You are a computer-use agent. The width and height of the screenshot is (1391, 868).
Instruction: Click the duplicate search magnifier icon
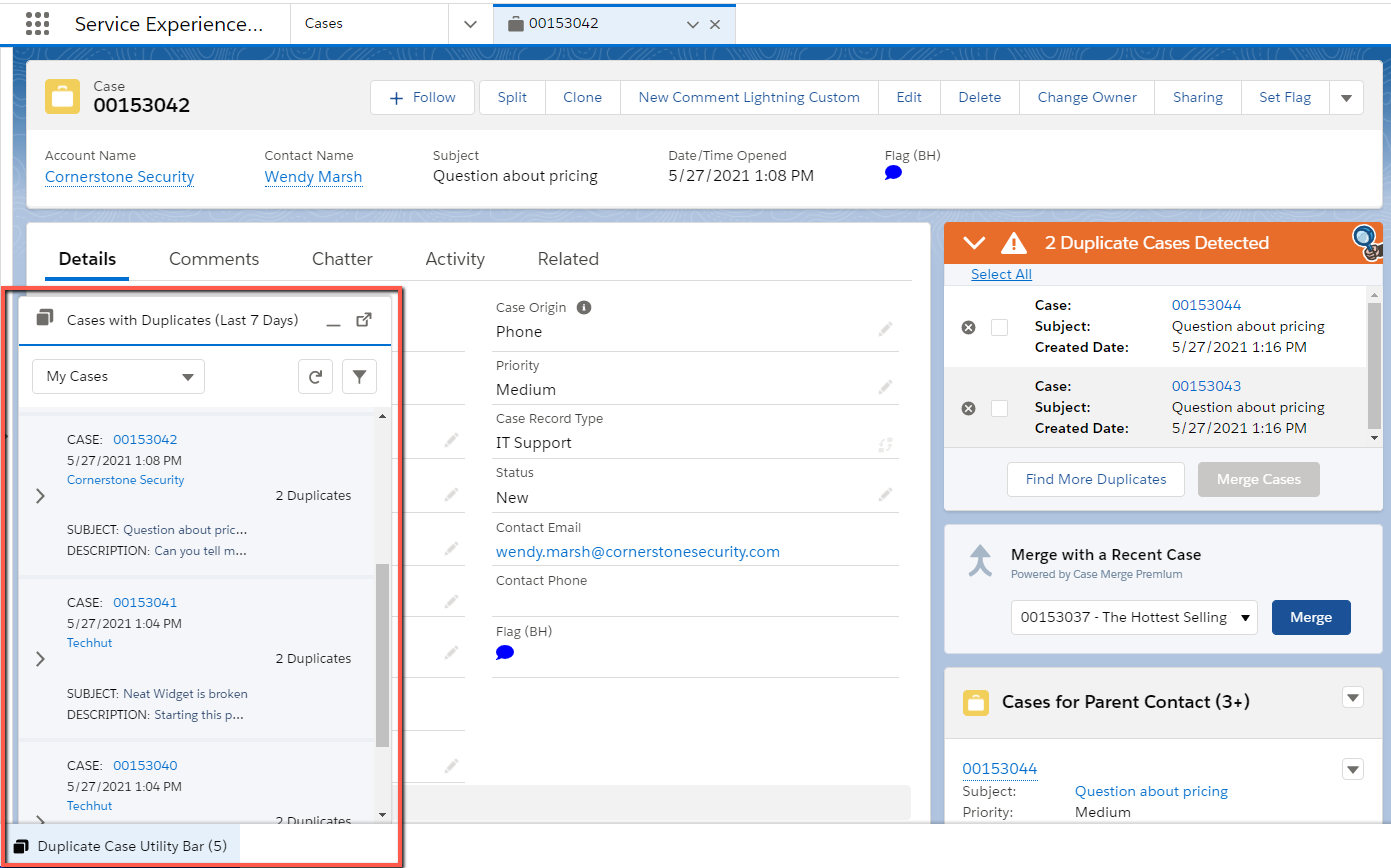(1367, 242)
